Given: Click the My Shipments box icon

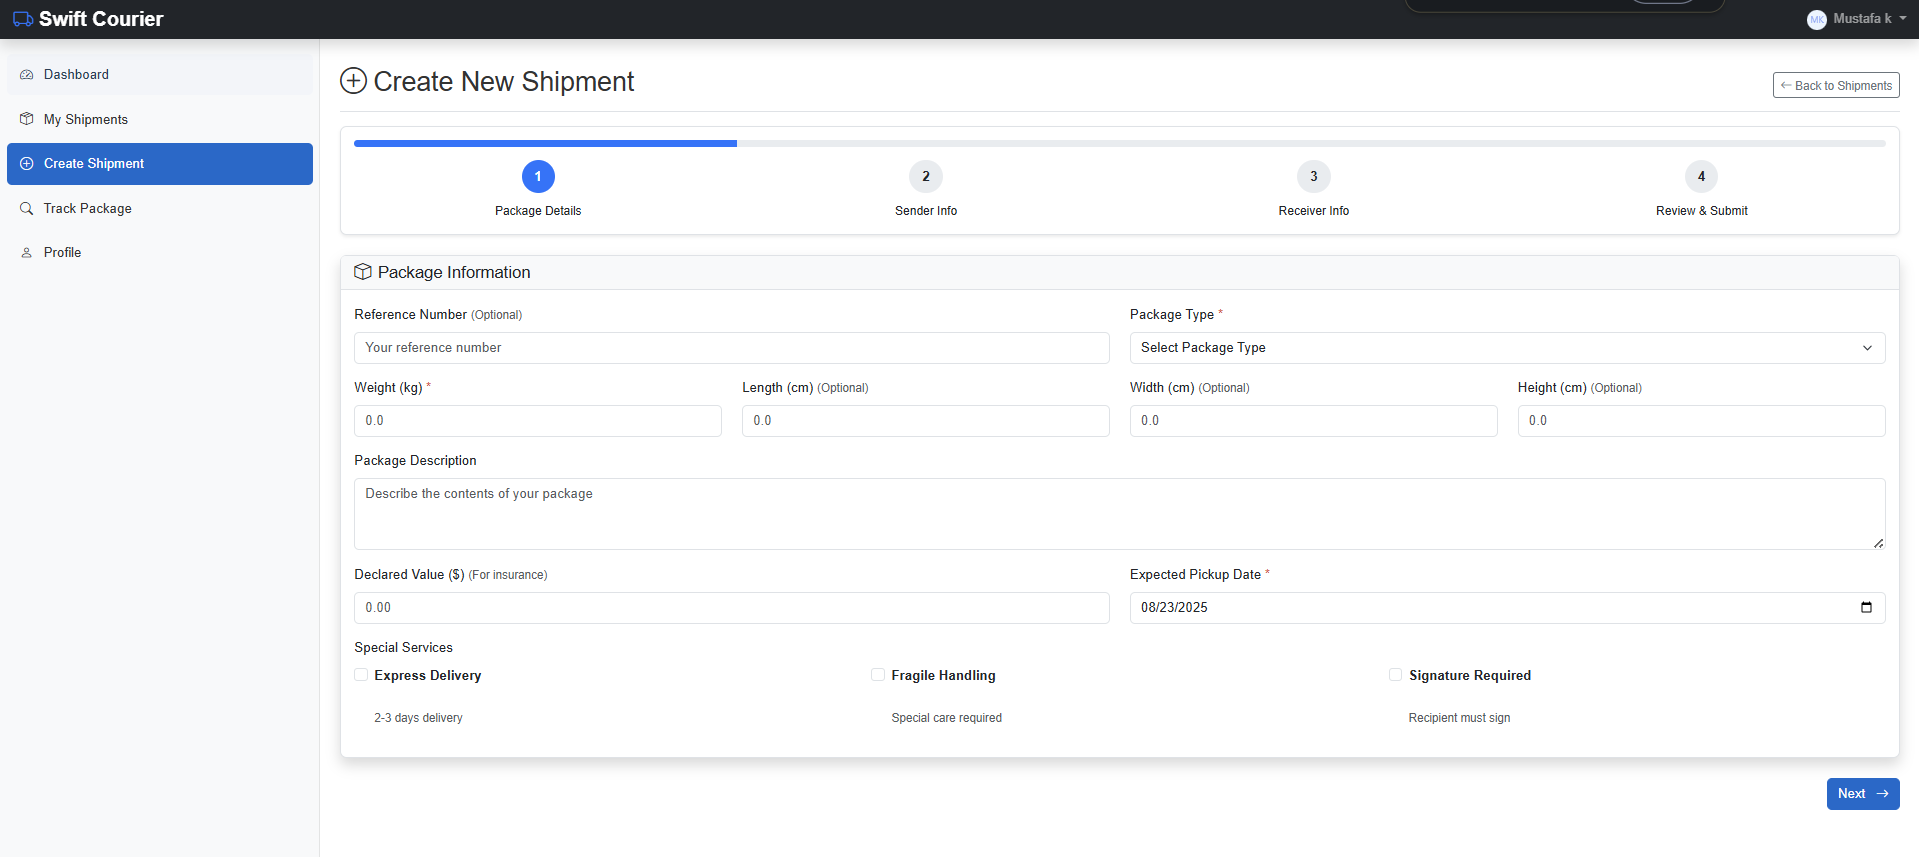Looking at the screenshot, I should click(27, 119).
